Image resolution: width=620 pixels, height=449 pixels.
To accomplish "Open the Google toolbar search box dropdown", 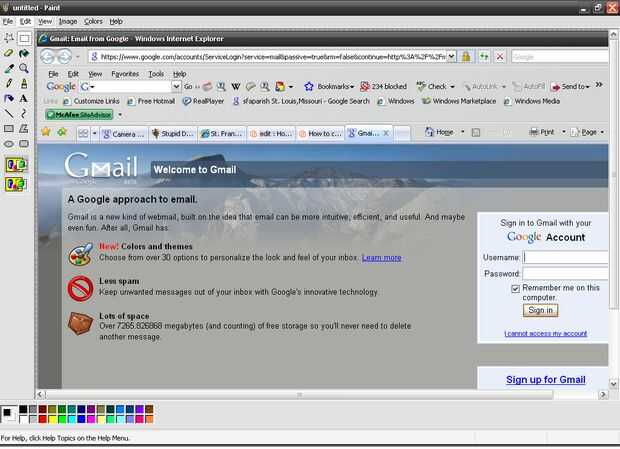I will pyautogui.click(x=176, y=87).
